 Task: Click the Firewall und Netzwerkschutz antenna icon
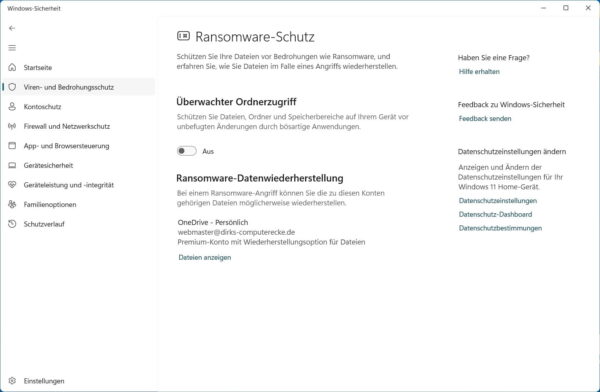(12, 126)
